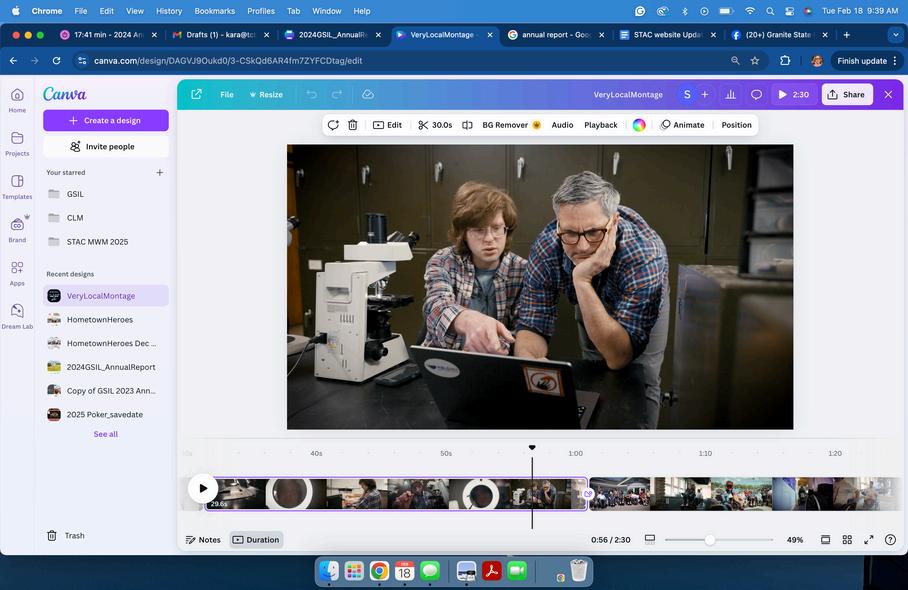Viewport: 908px width, 590px height.
Task: Open the Playback options
Action: pos(601,125)
